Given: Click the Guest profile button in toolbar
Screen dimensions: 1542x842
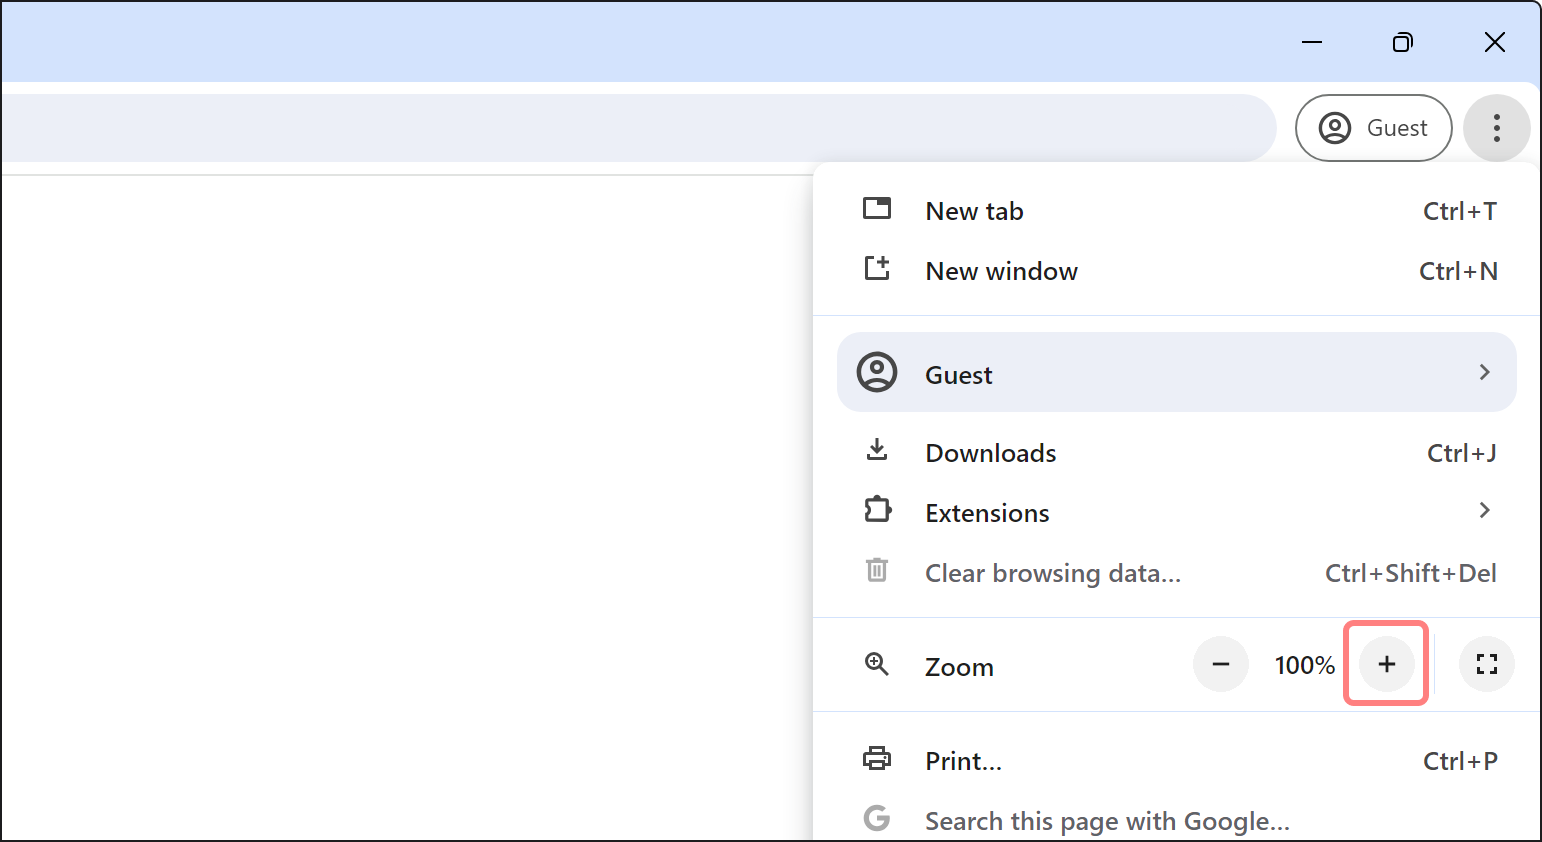Looking at the screenshot, I should [1373, 128].
